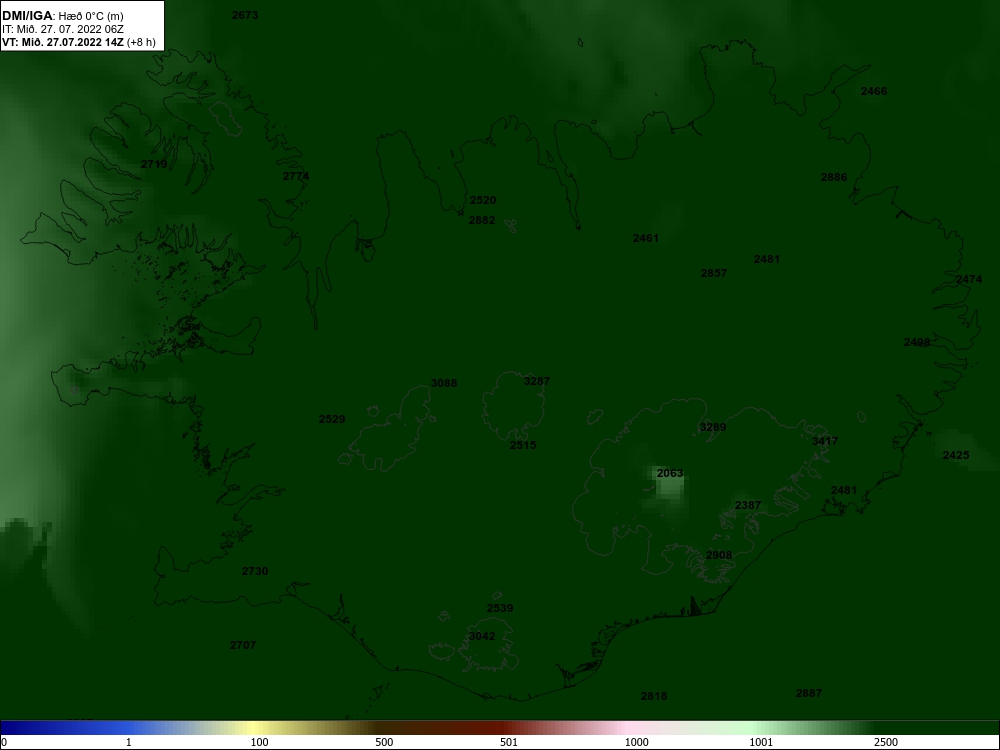Click the legend label 1001
The image size is (1000, 750).
click(x=761, y=742)
